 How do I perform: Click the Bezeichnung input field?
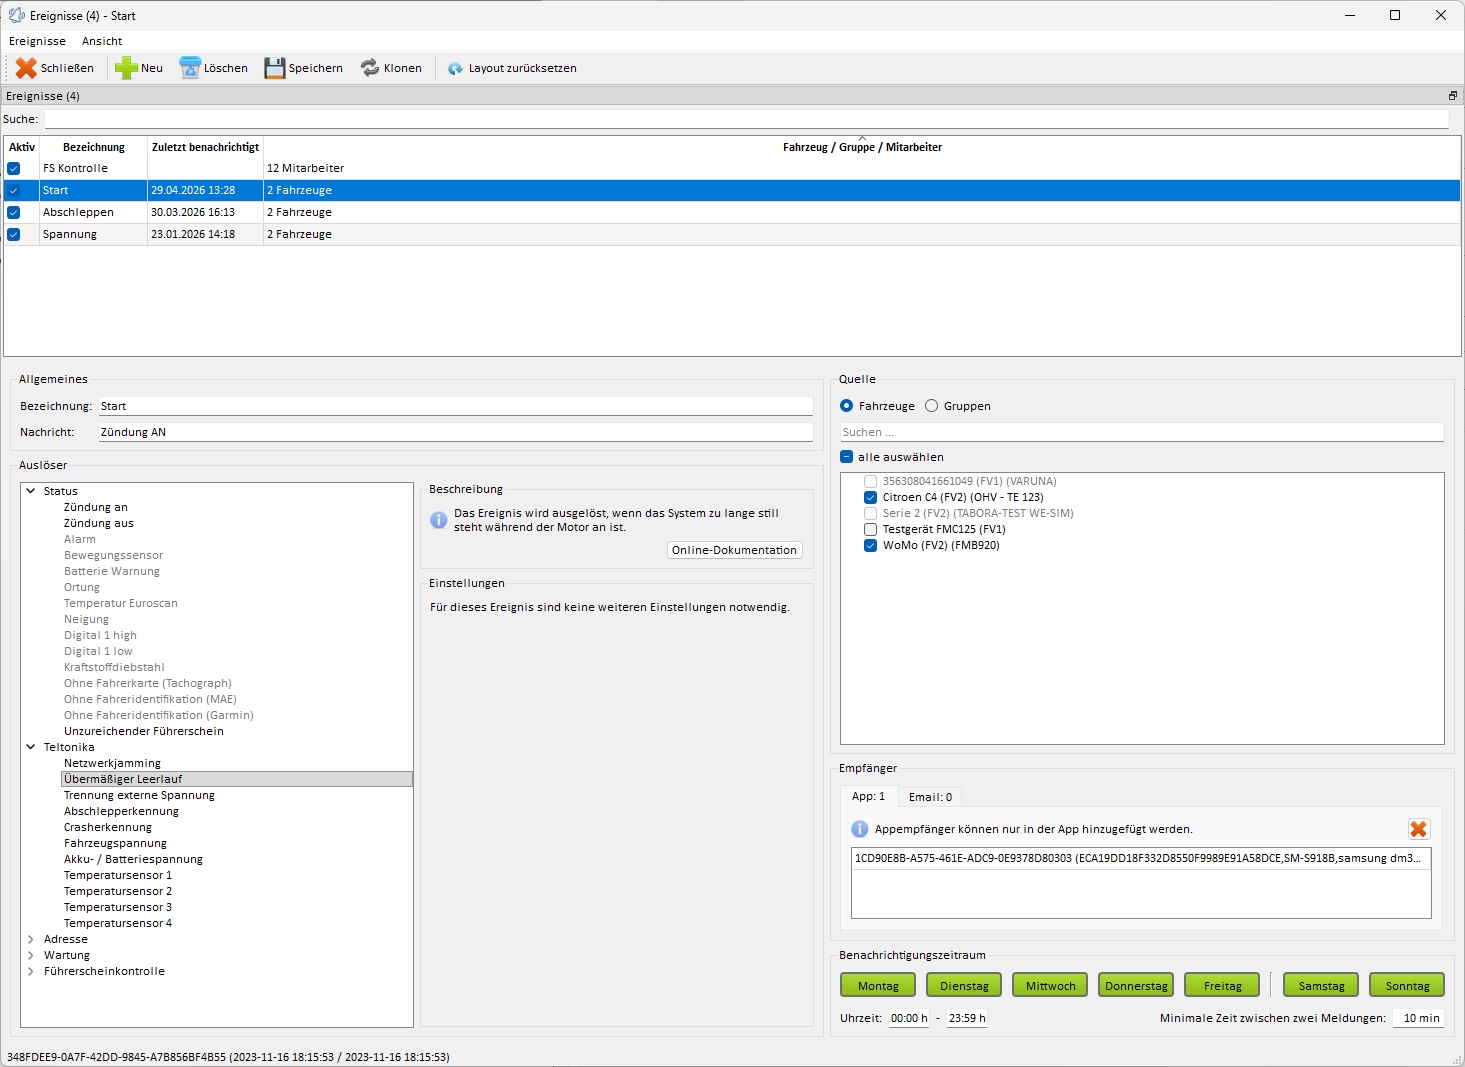pos(456,406)
